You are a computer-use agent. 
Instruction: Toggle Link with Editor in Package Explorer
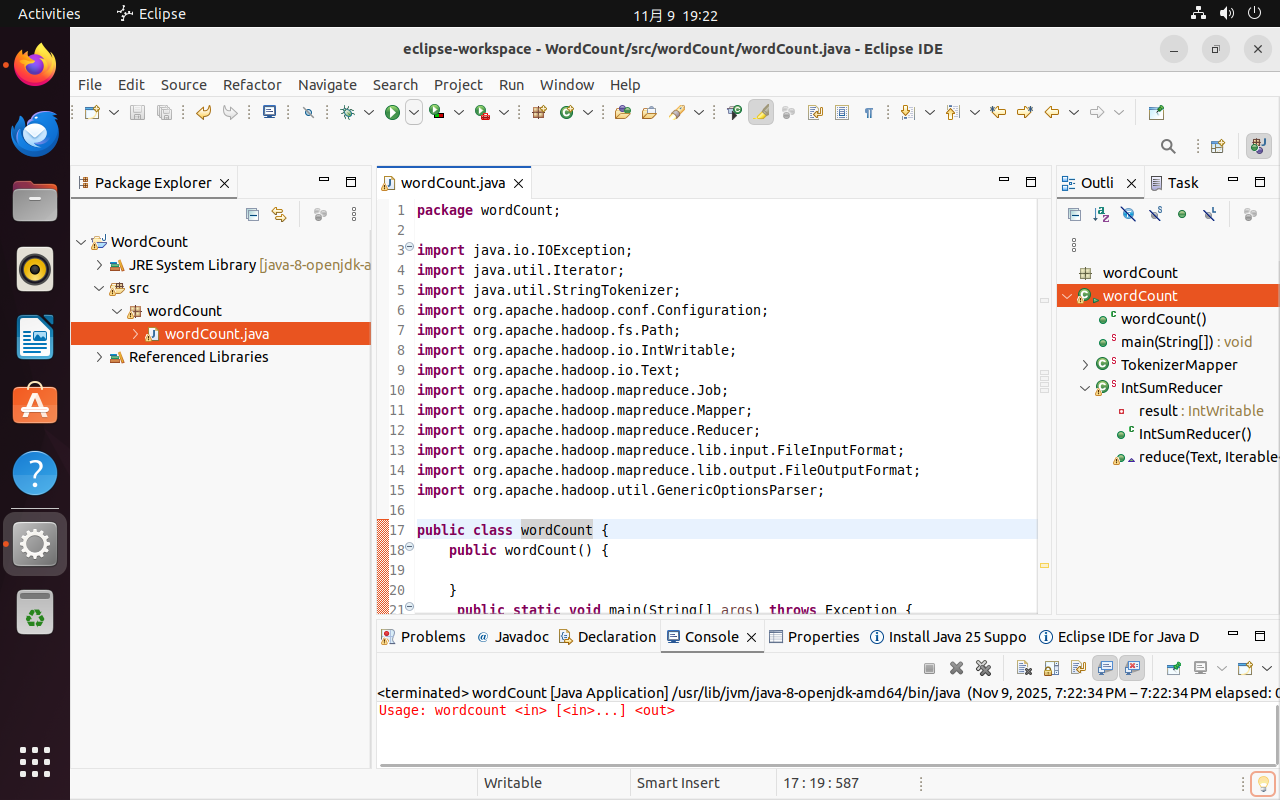[279, 214]
